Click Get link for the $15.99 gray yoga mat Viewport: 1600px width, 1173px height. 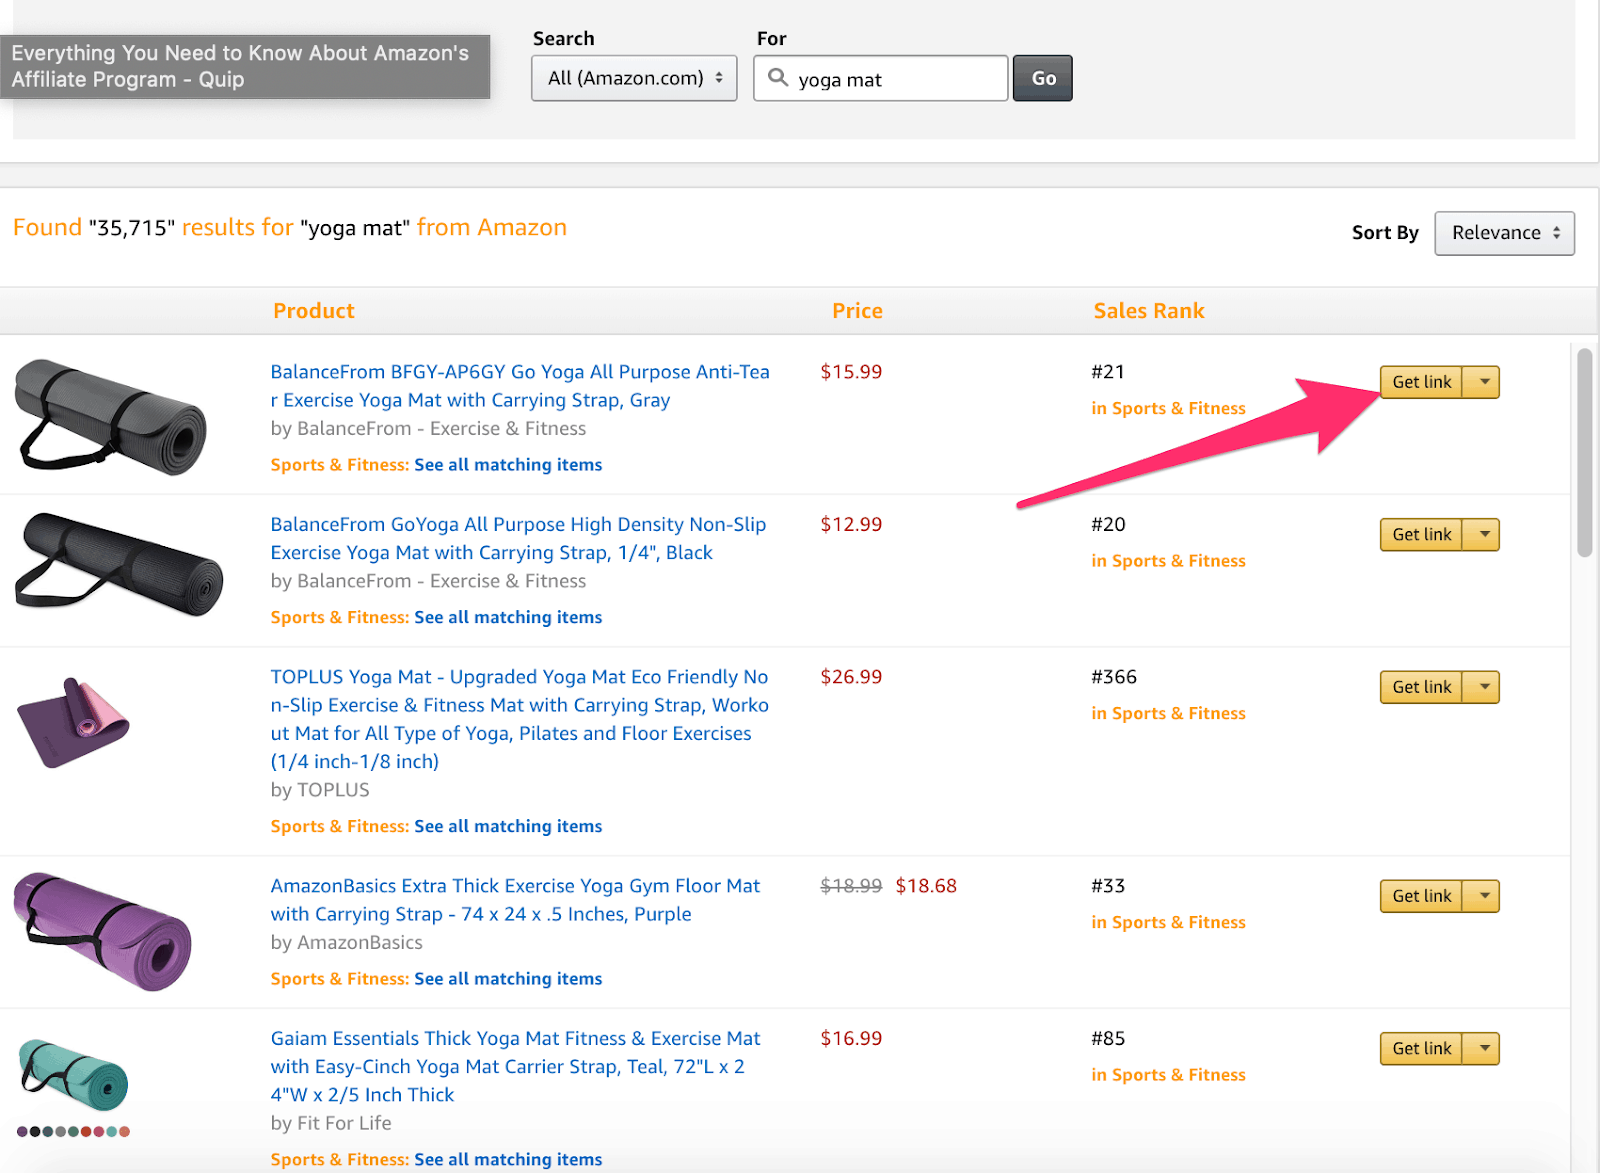click(x=1421, y=382)
